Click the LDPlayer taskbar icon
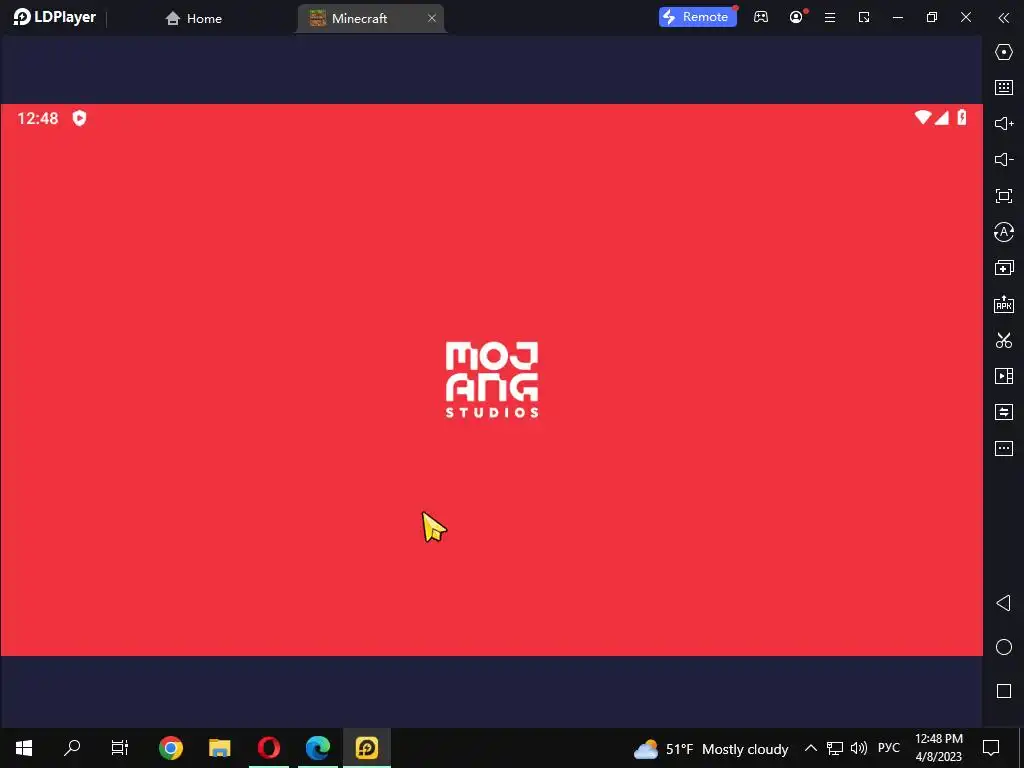Image resolution: width=1024 pixels, height=768 pixels. pos(366,748)
